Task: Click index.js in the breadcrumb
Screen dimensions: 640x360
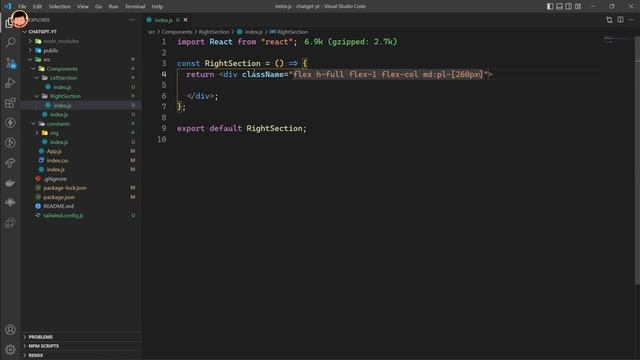Action: pyautogui.click(x=253, y=31)
